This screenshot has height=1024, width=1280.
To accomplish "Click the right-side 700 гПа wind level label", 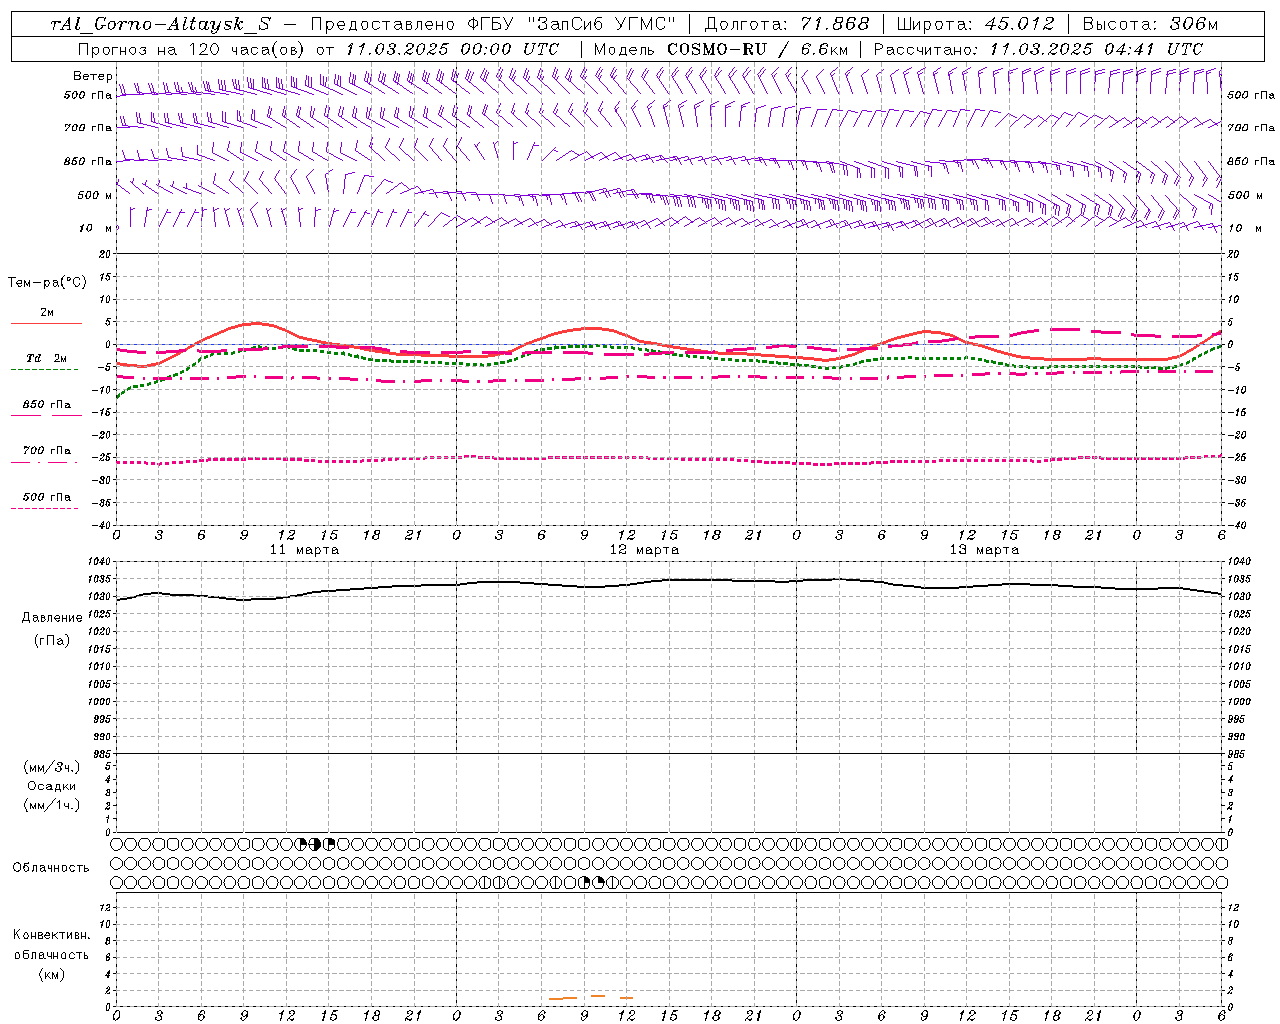I will (x=1251, y=128).
